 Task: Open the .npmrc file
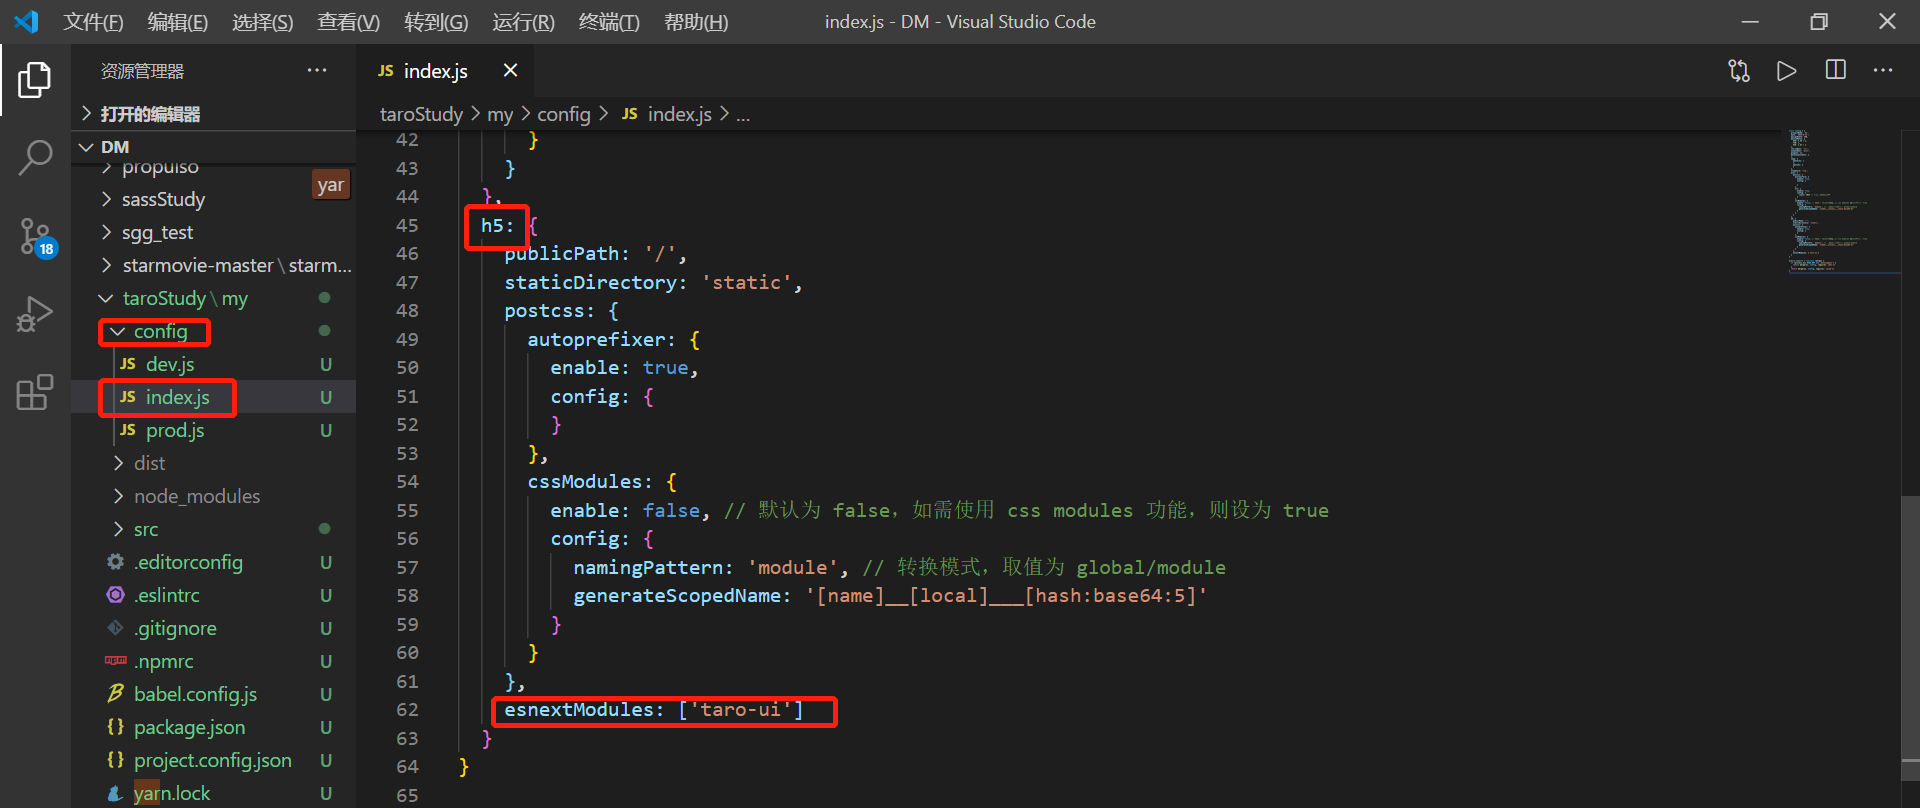[213, 661]
